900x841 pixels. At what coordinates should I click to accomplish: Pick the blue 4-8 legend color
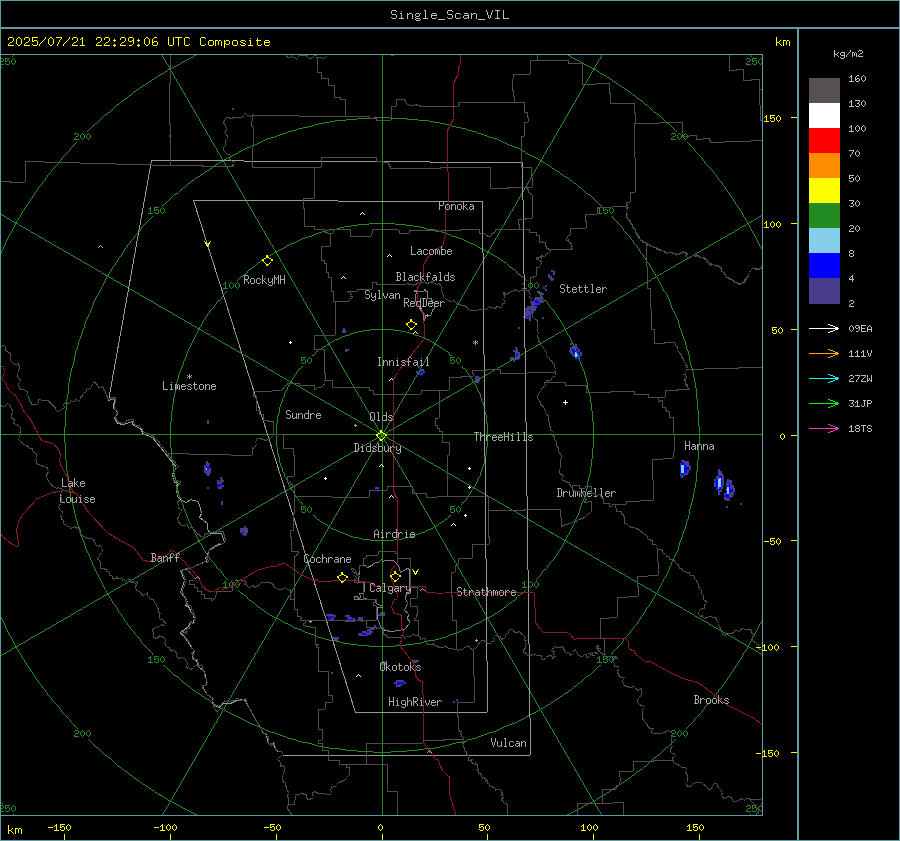point(824,266)
